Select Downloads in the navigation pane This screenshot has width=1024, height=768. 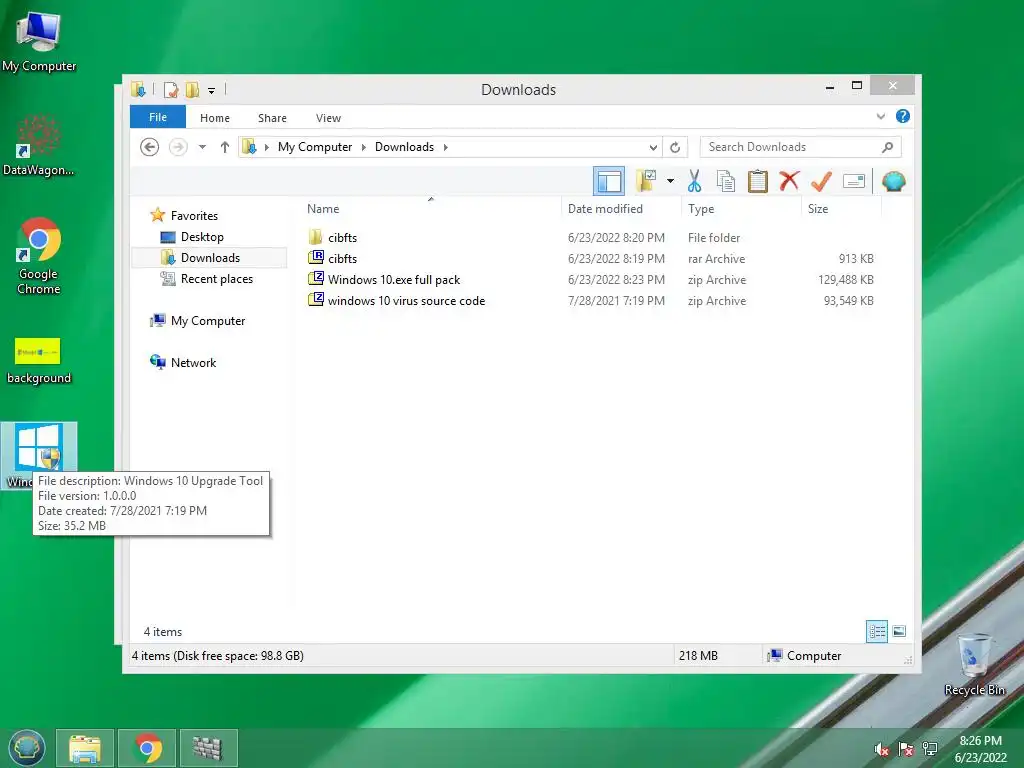pos(209,258)
